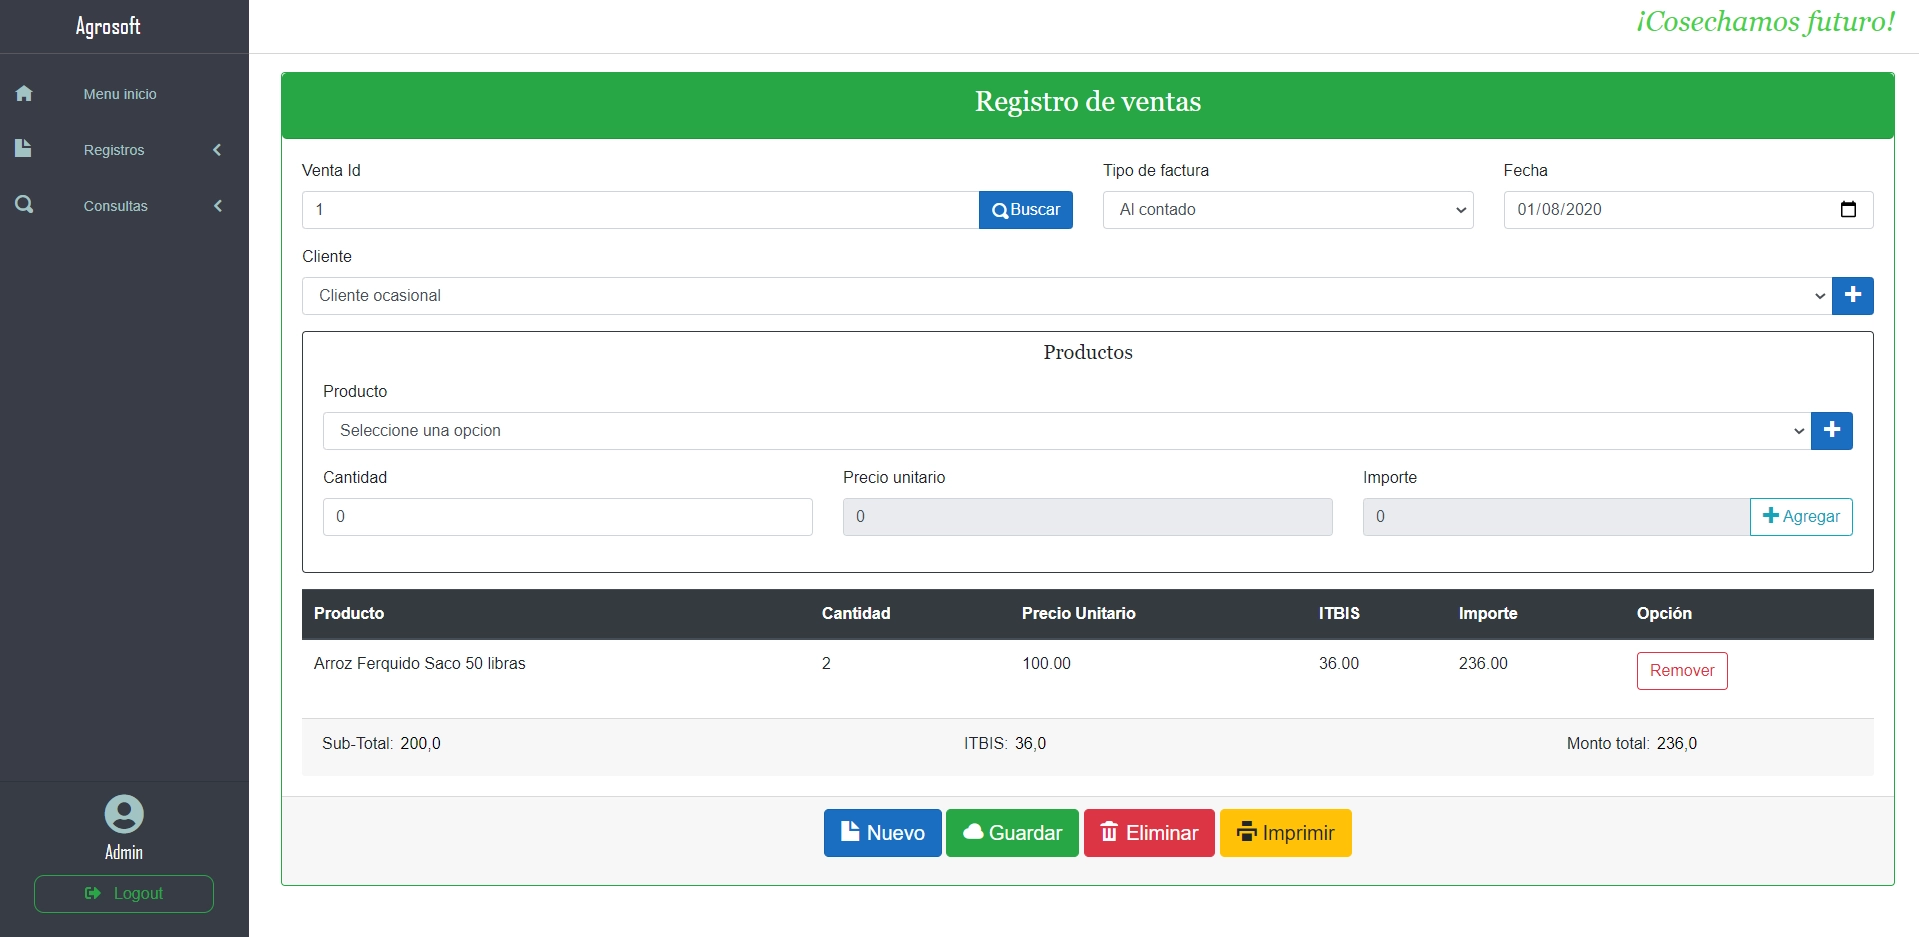Open Menu inicio in sidebar
Viewport: 1919px width, 937px height.
(x=120, y=94)
